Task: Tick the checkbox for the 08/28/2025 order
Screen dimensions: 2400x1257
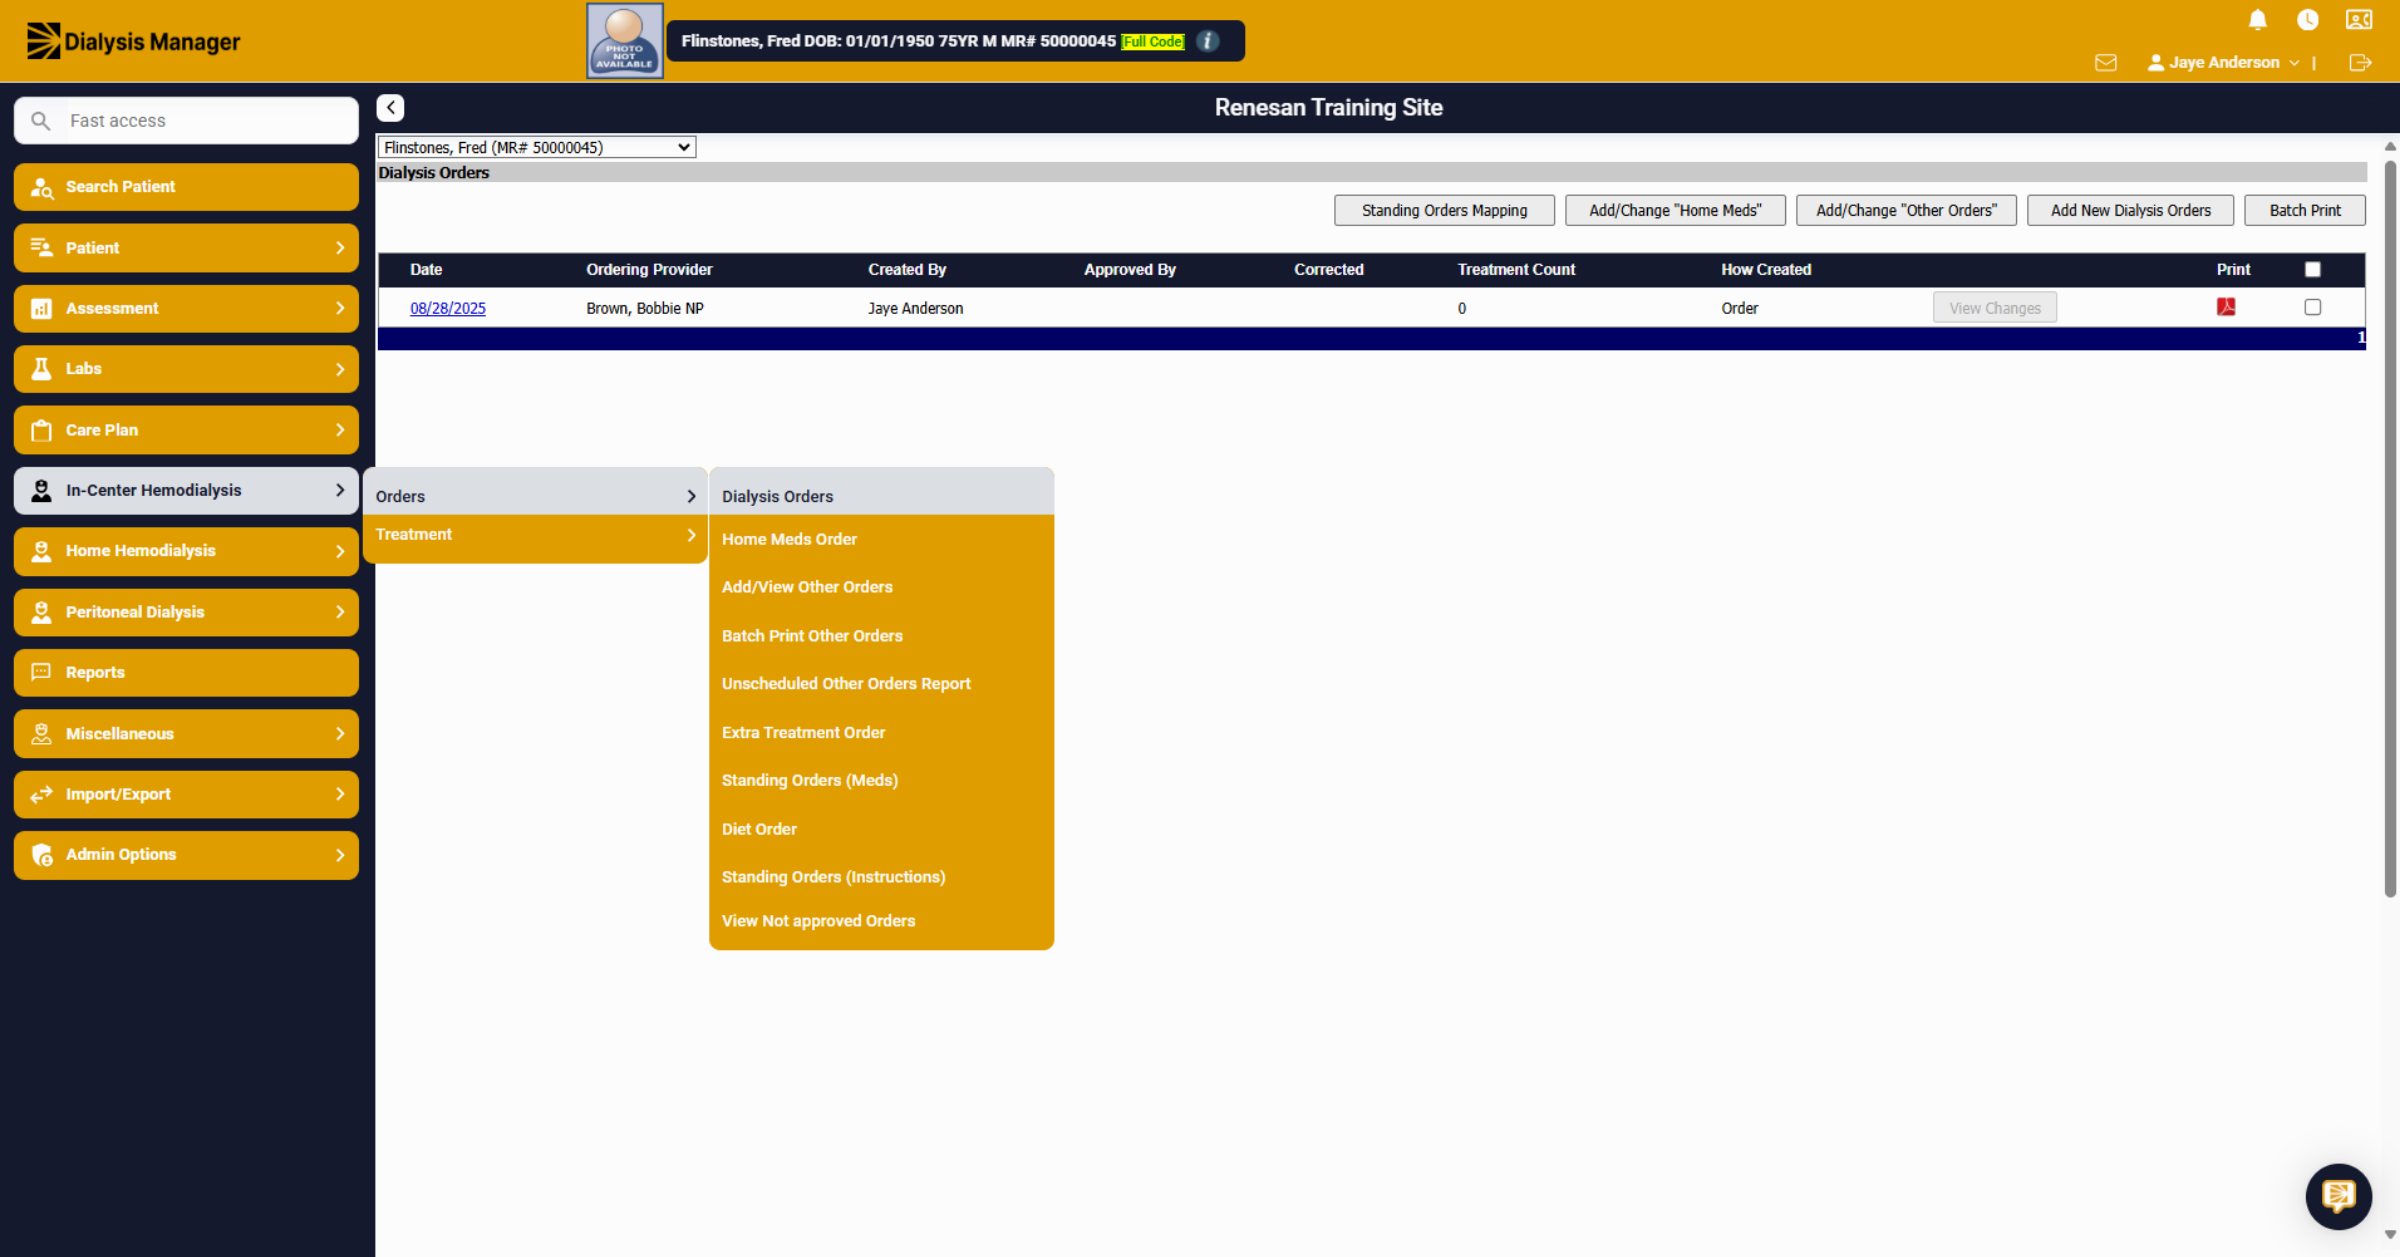Action: coord(2312,307)
